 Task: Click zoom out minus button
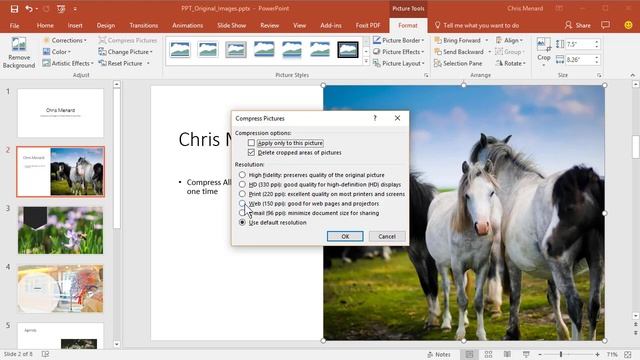[540, 354]
